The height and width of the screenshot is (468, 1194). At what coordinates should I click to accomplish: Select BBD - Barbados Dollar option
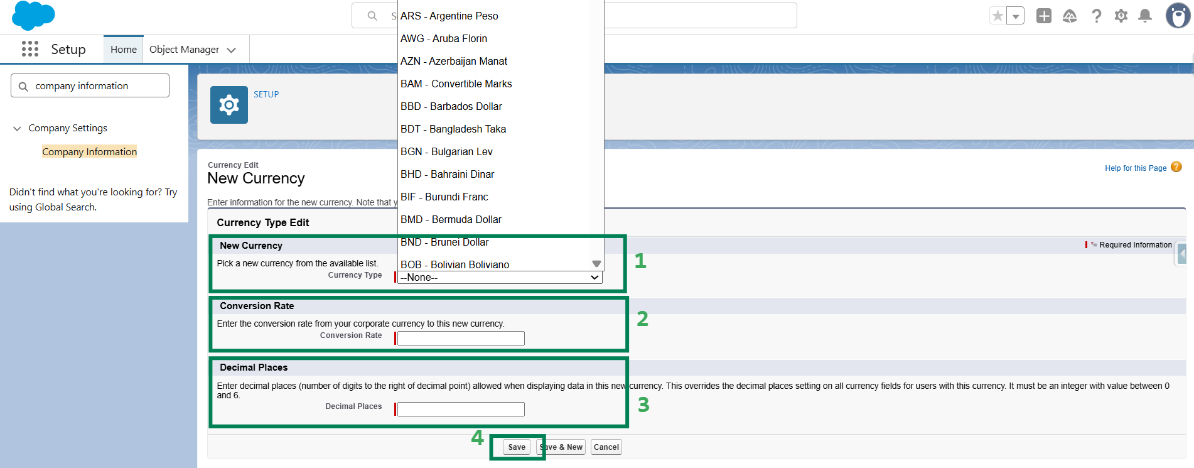click(x=500, y=106)
